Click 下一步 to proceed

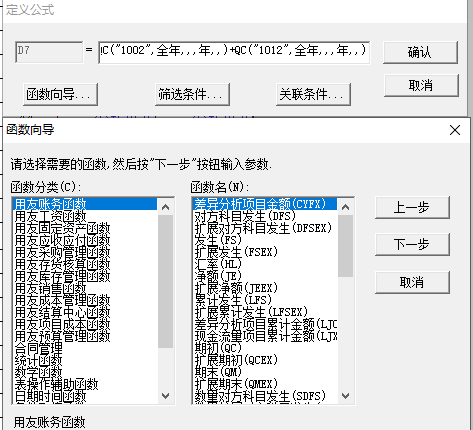click(x=412, y=244)
